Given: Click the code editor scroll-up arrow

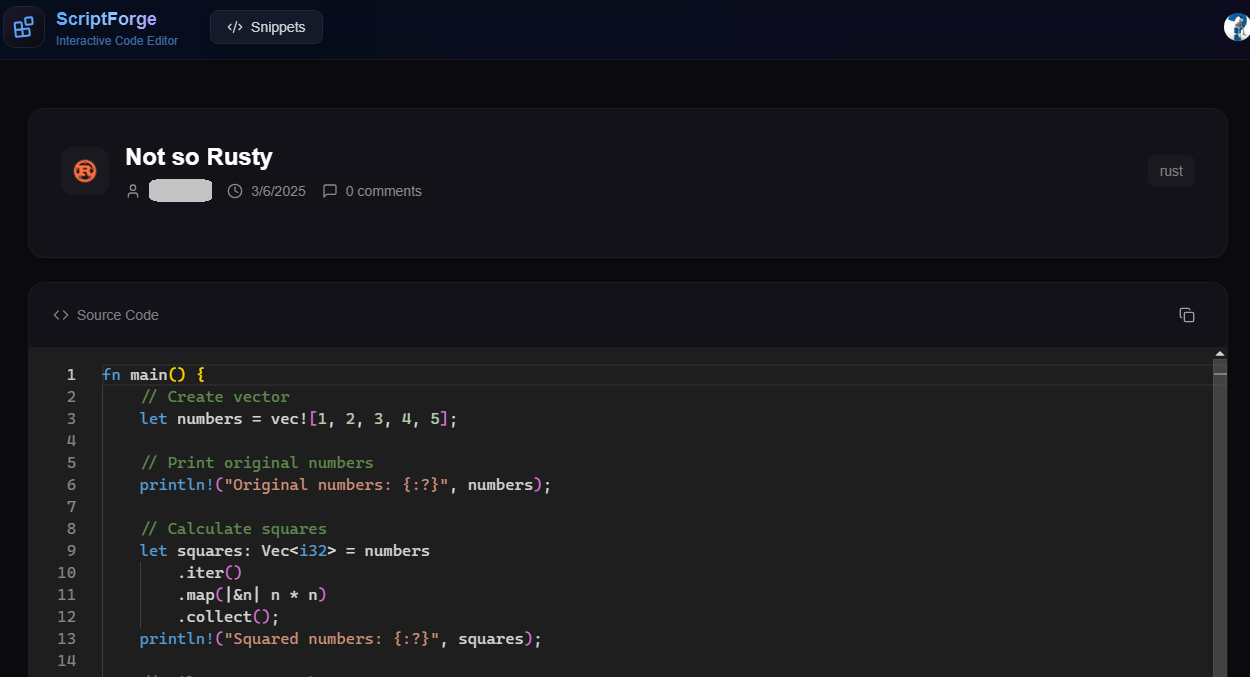Looking at the screenshot, I should coord(1220,354).
